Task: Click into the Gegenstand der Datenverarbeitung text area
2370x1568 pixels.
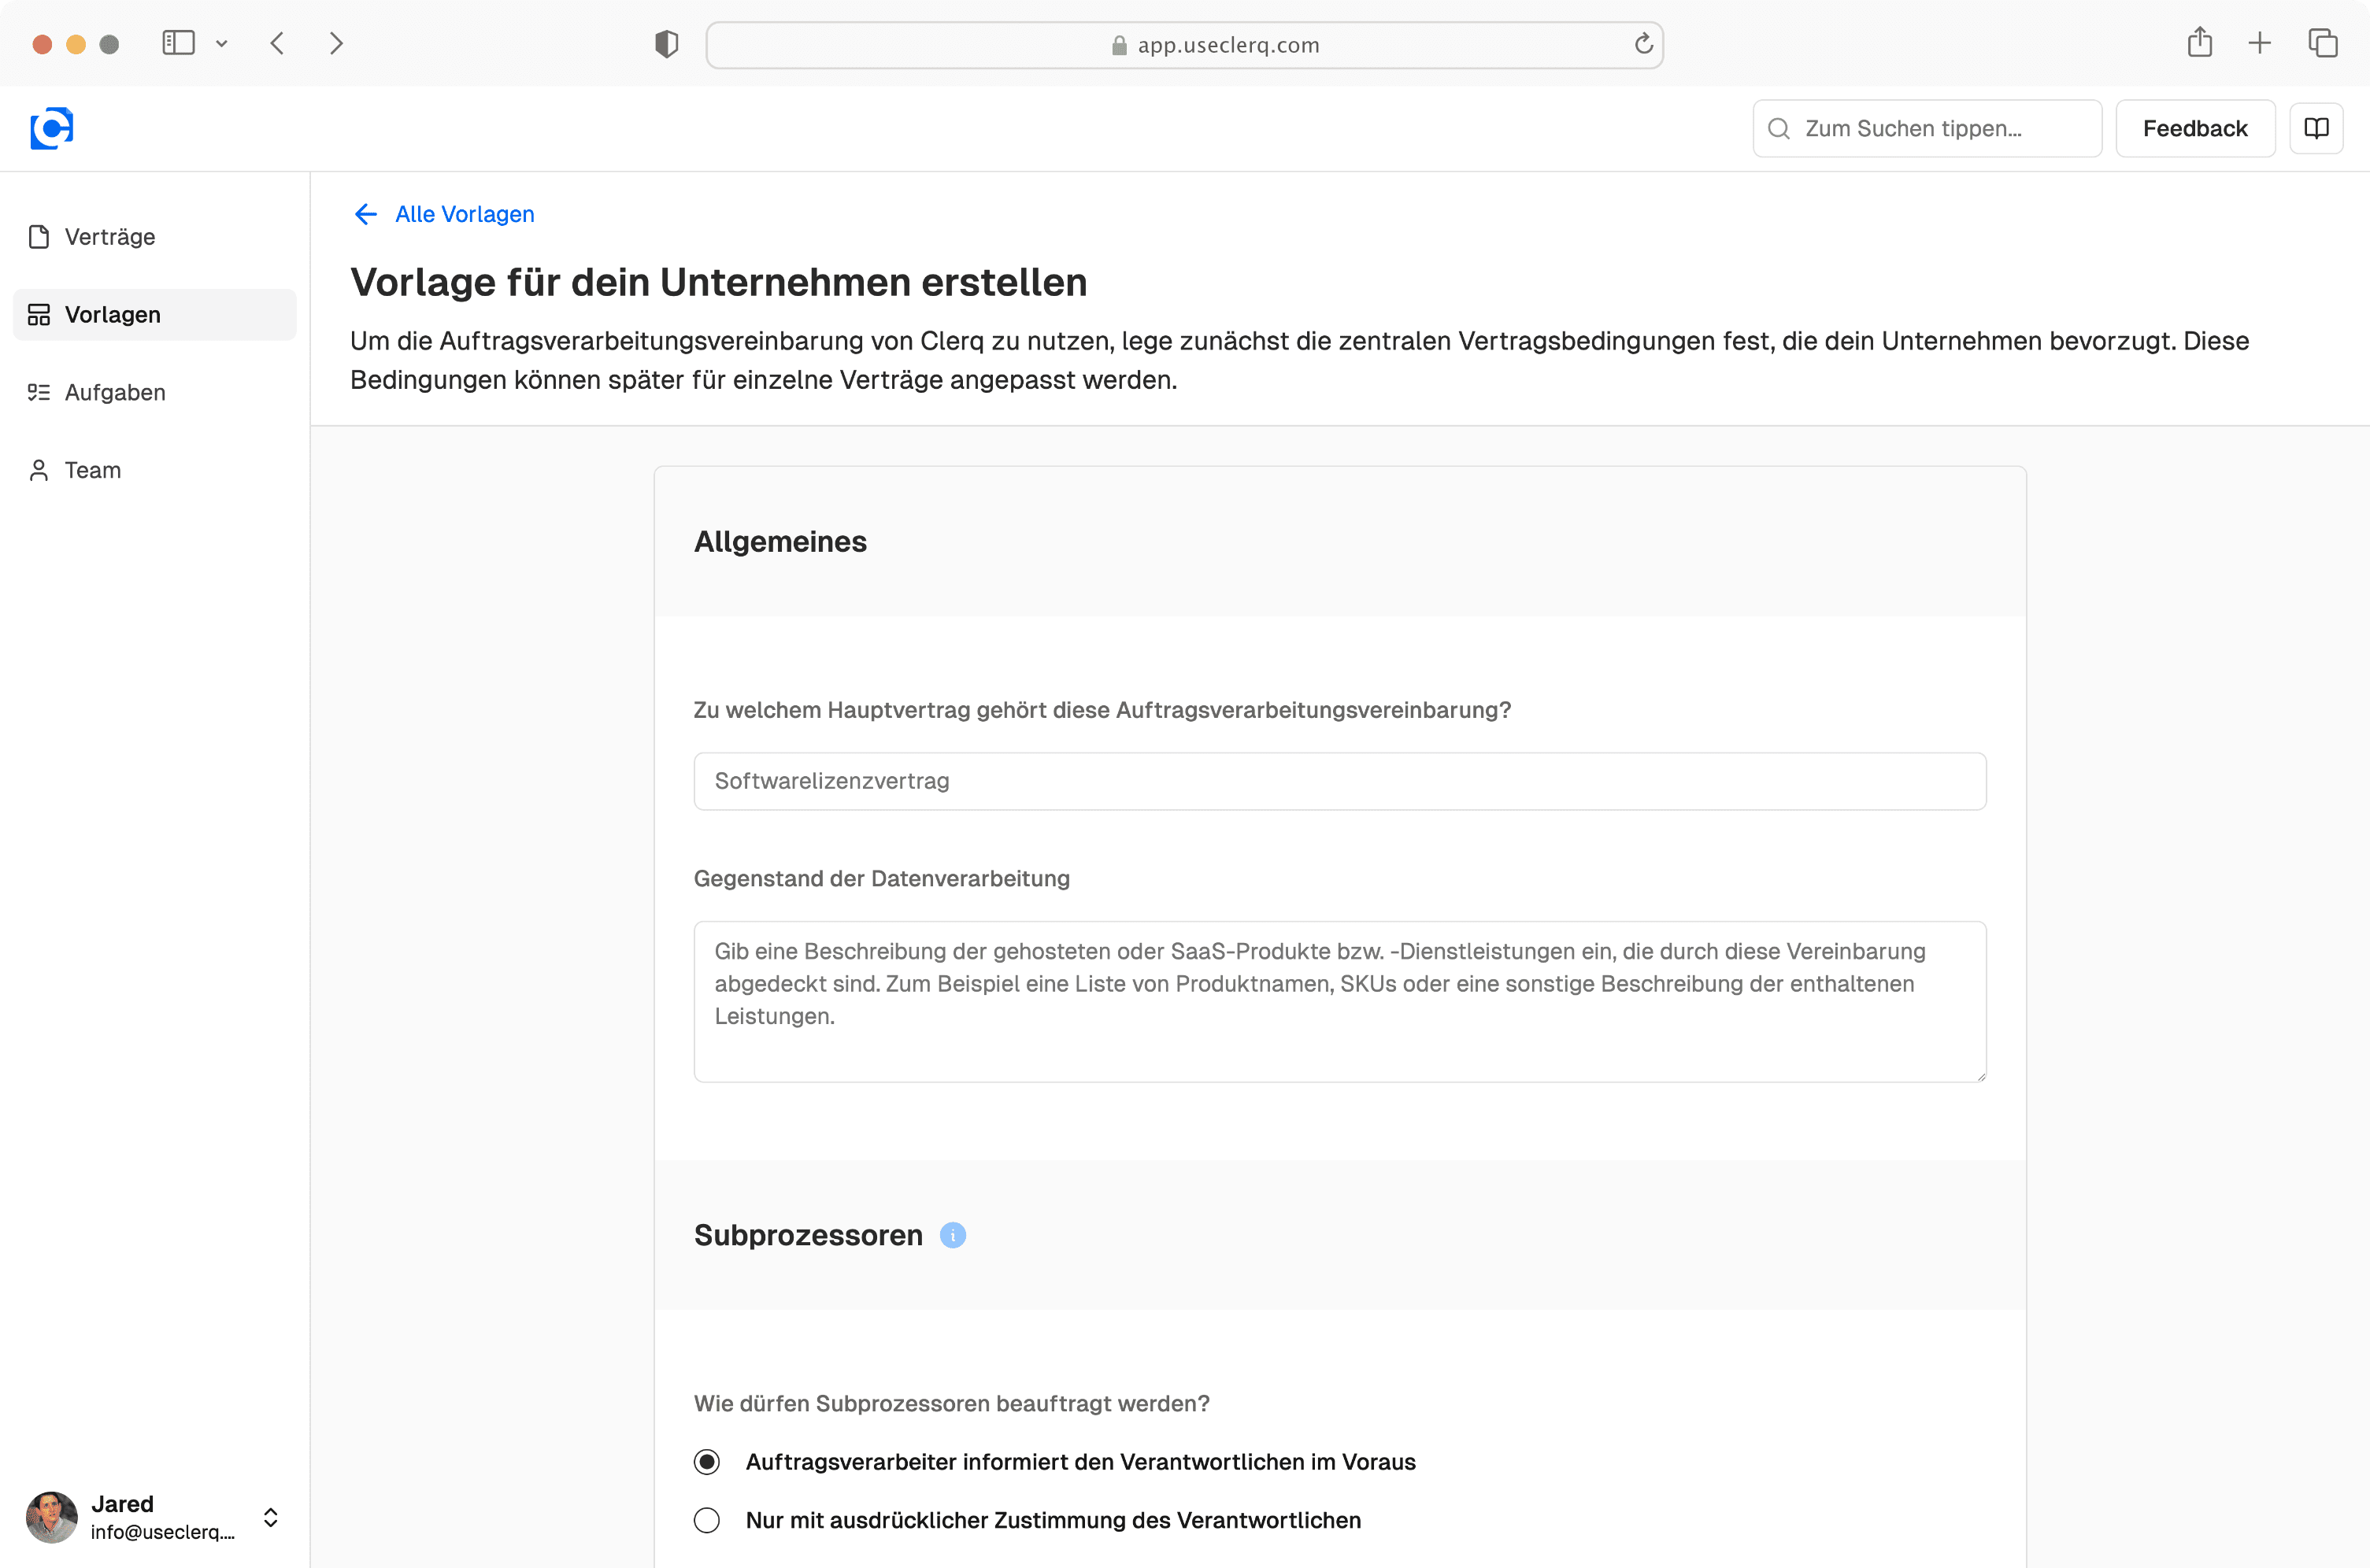Action: [1339, 1000]
